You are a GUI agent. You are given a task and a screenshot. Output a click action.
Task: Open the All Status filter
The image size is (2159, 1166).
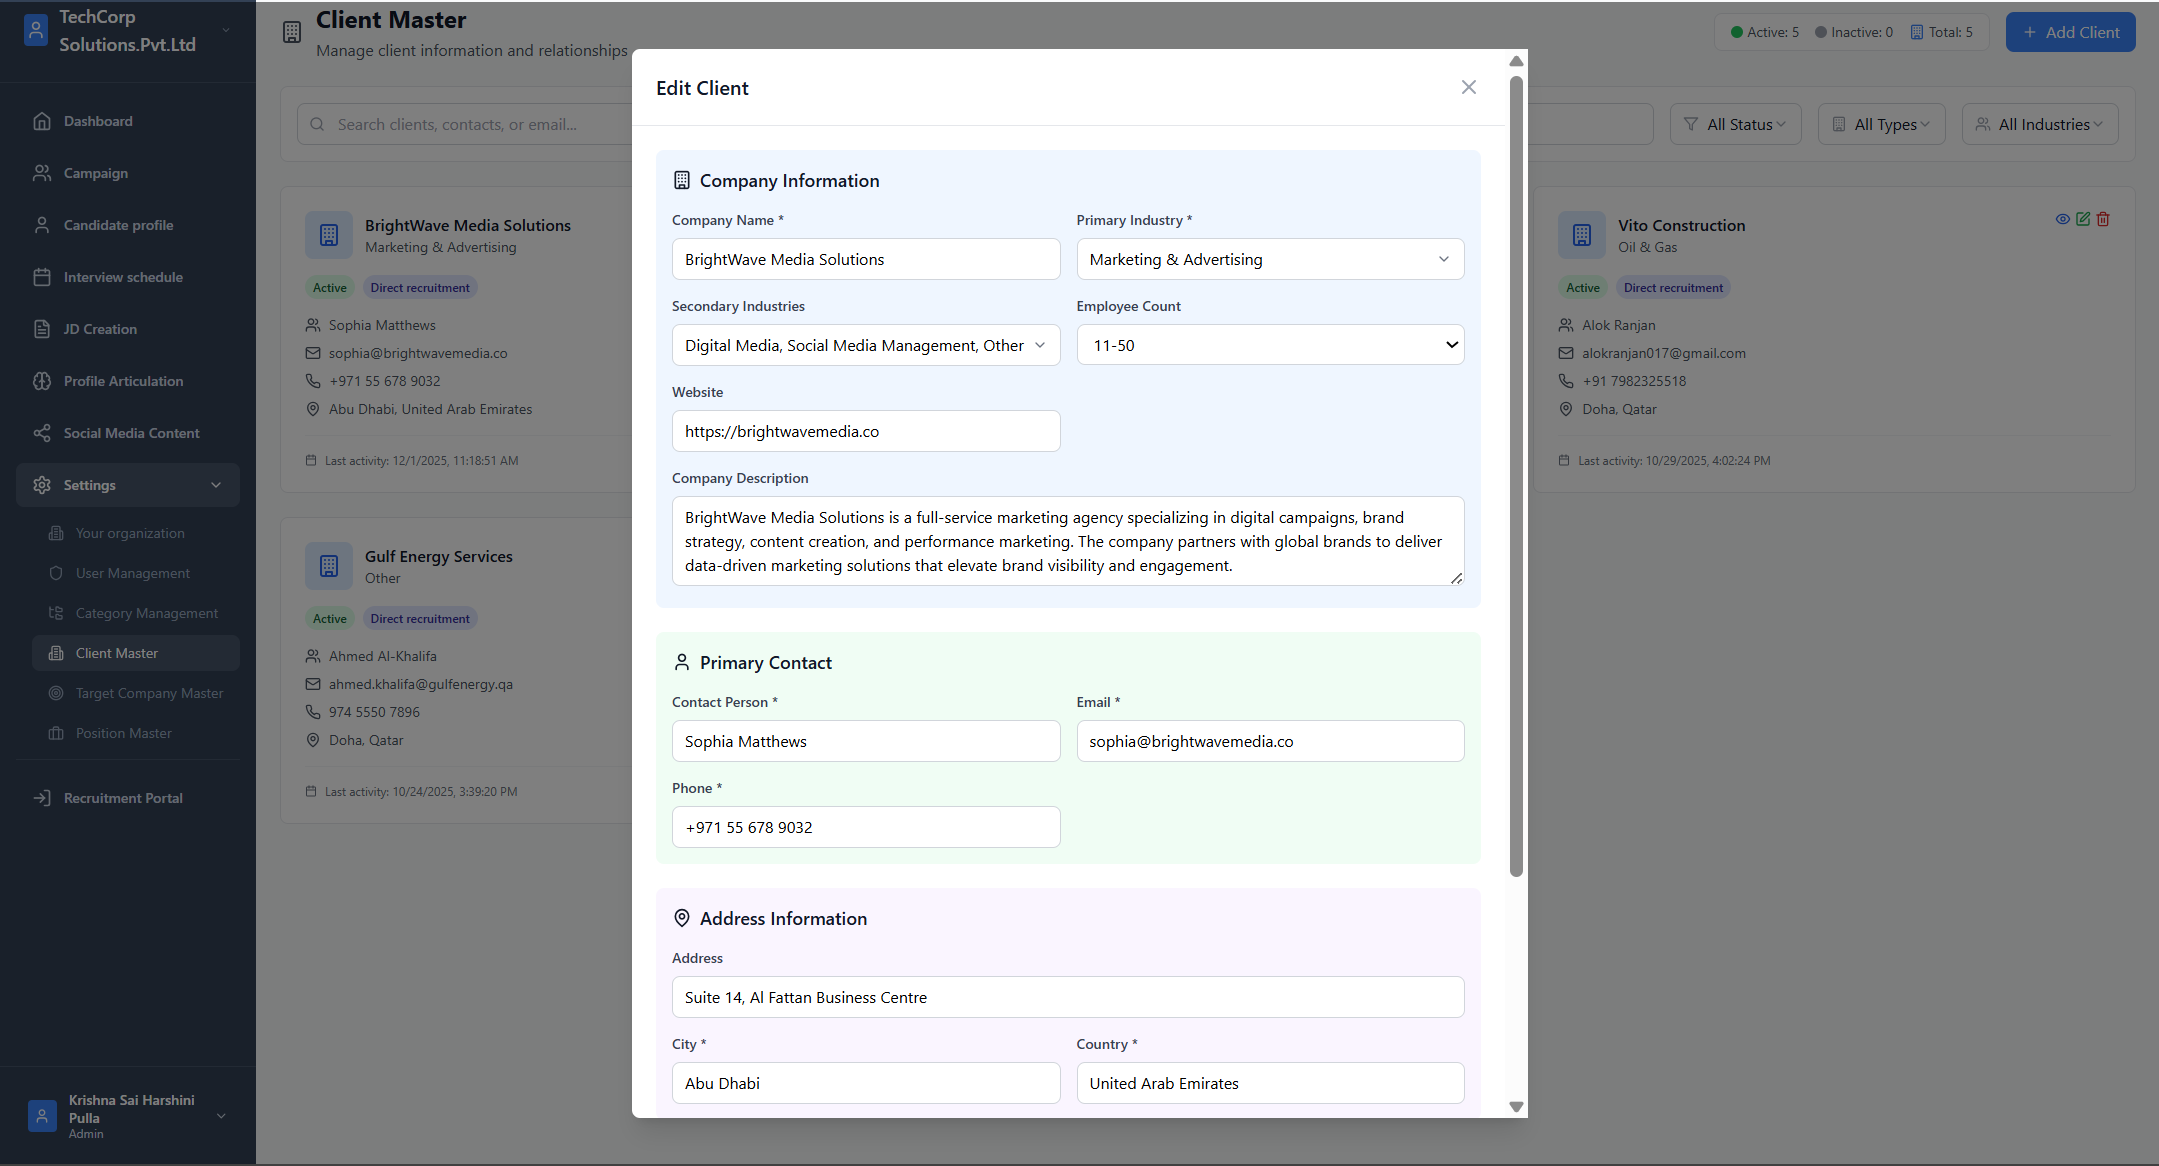point(1735,124)
